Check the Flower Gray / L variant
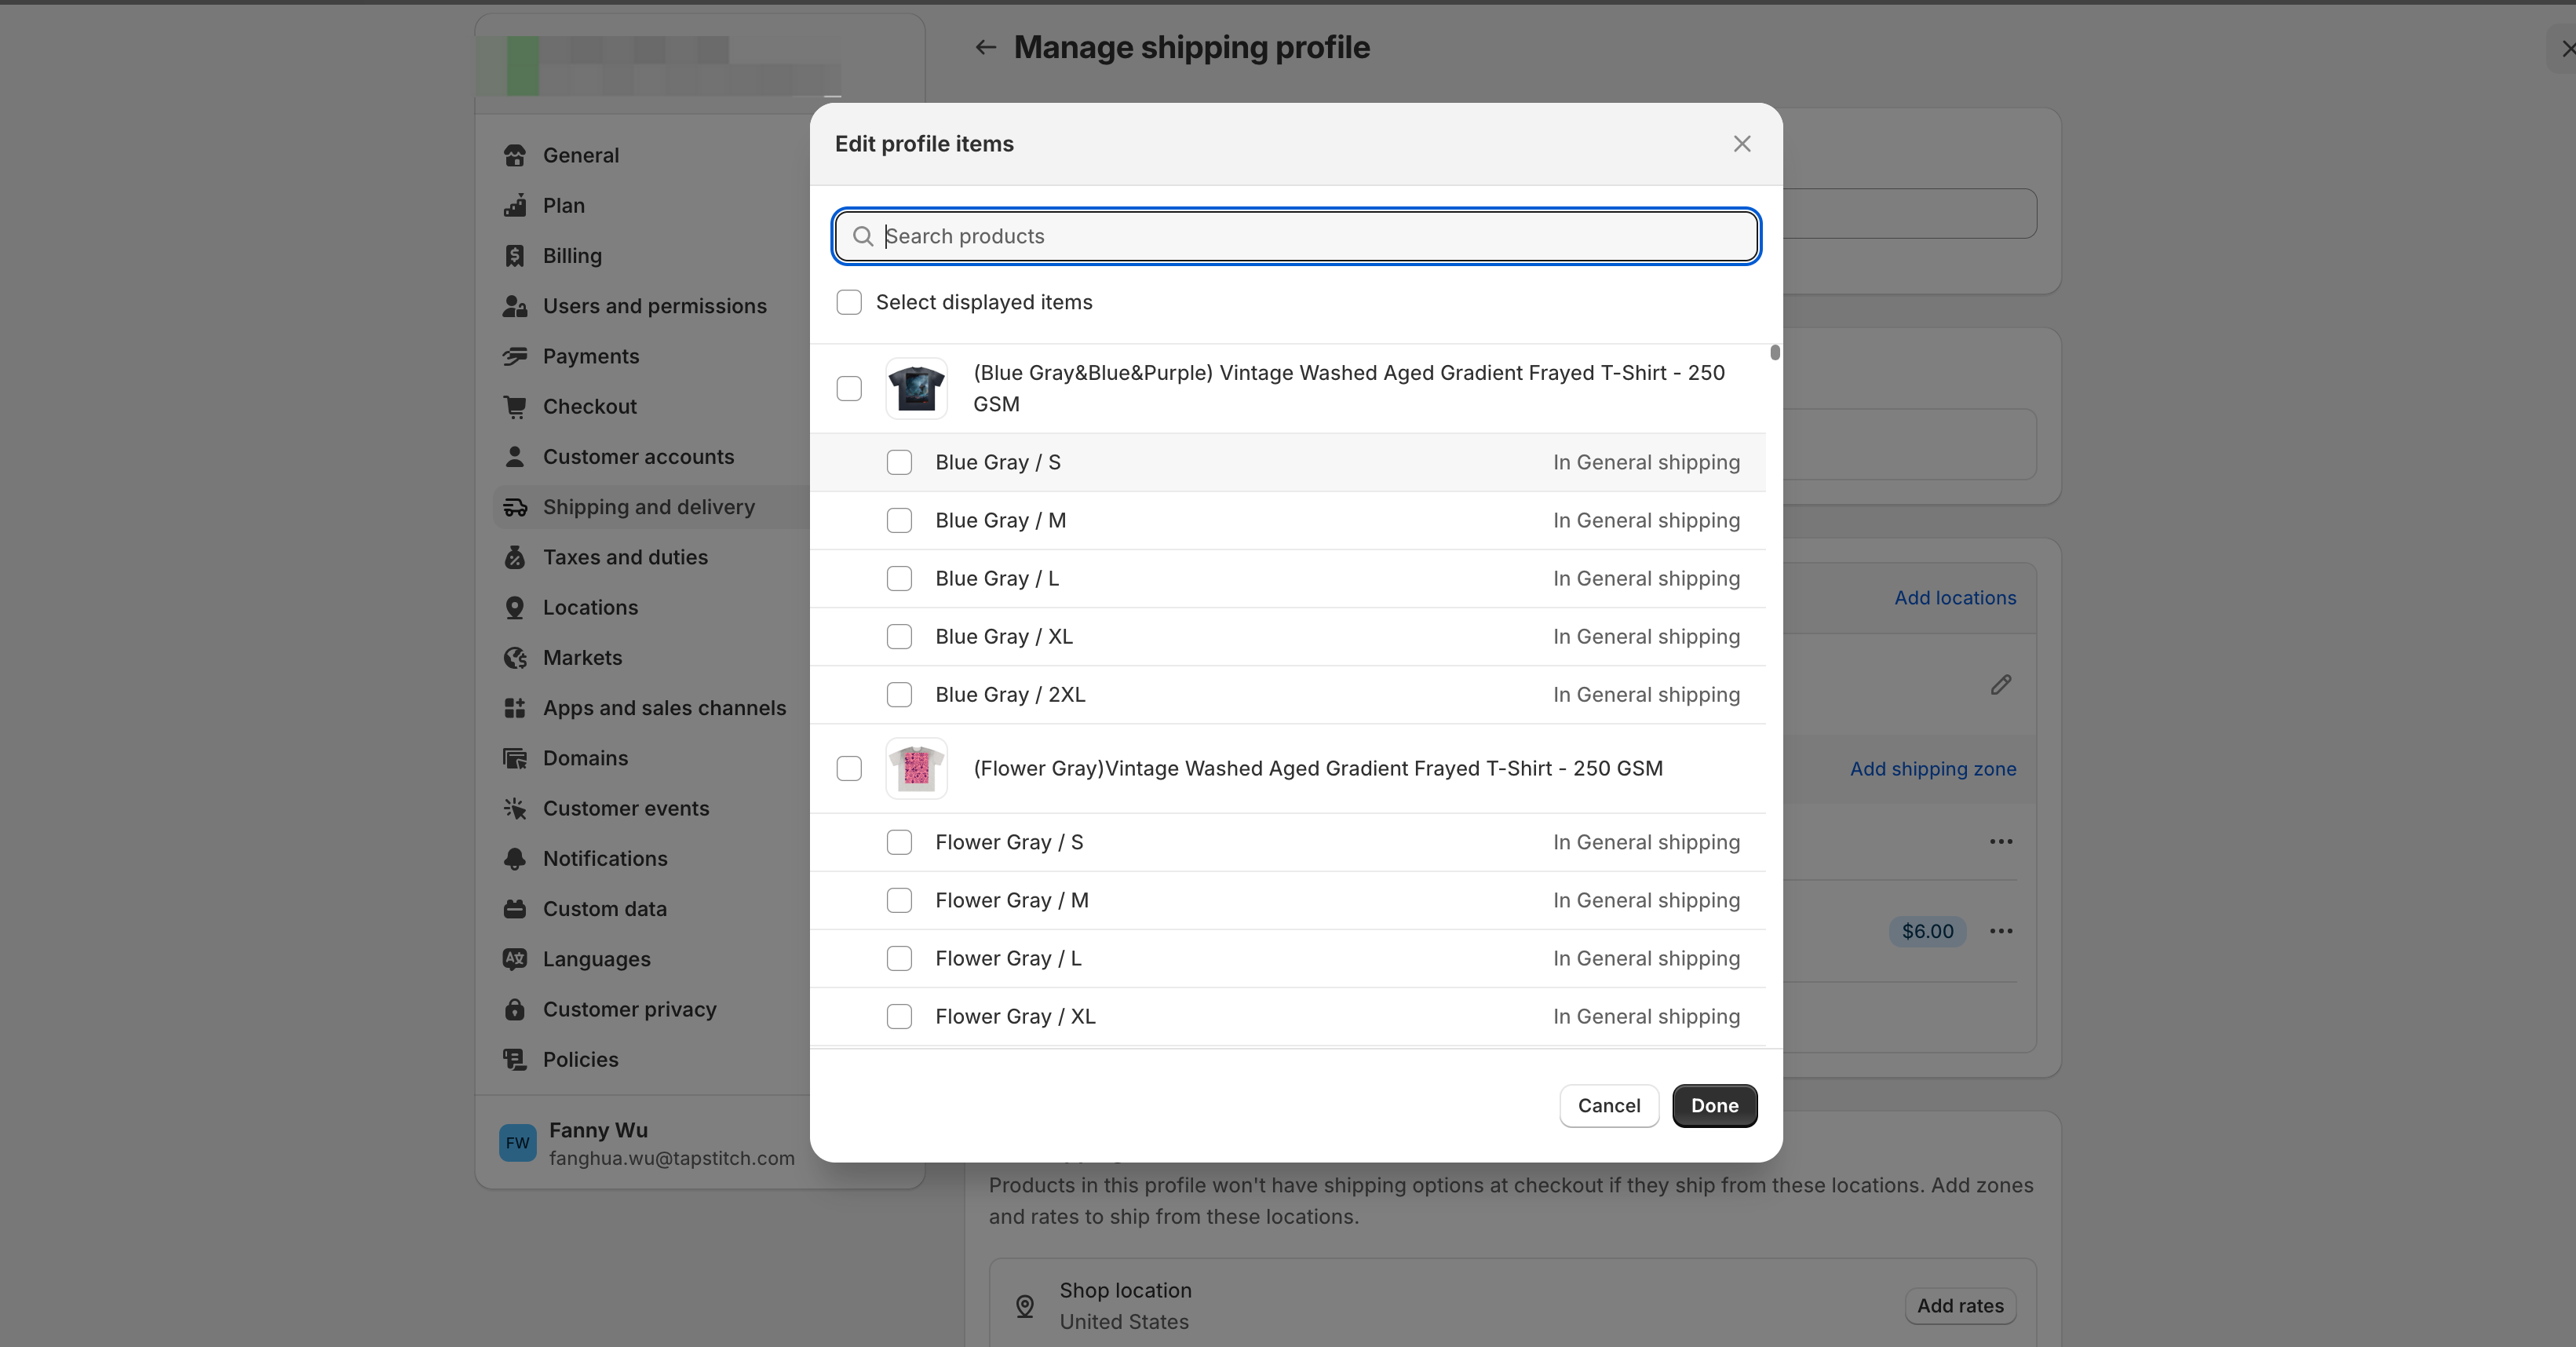2576x1347 pixels. coord(899,958)
